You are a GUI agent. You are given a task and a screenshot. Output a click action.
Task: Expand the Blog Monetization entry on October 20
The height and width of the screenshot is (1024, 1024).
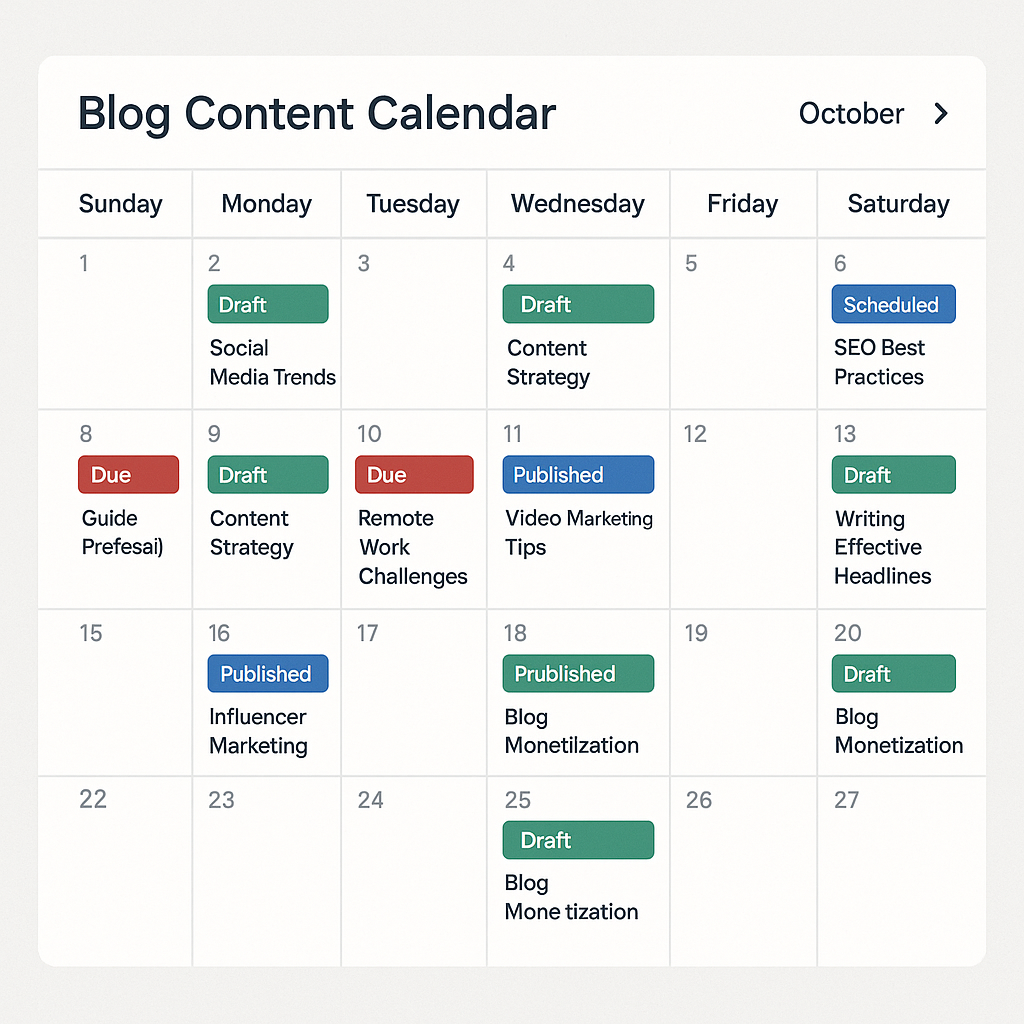(898, 731)
